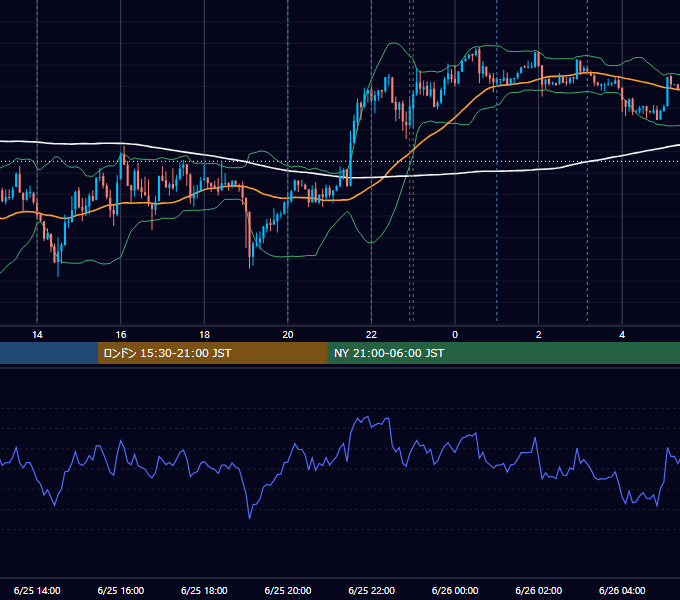Viewport: 680px width, 600px height.
Task: Click the blue session bar before the London session
Action: click(x=49, y=353)
